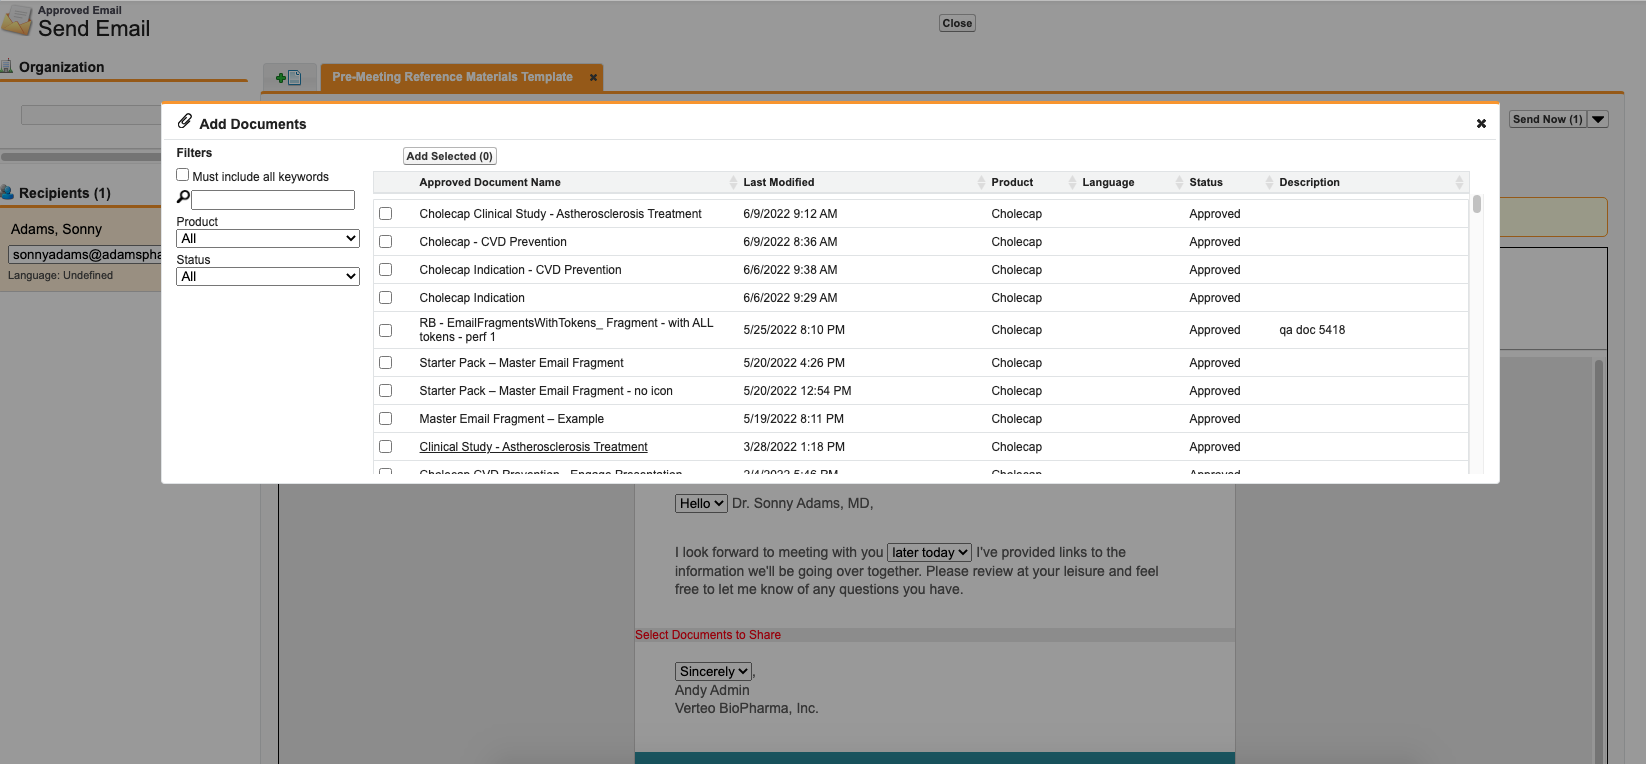Switch to Pre-Meeting Reference Materials Template tab
Viewport: 1646px width, 764px height.
point(452,77)
